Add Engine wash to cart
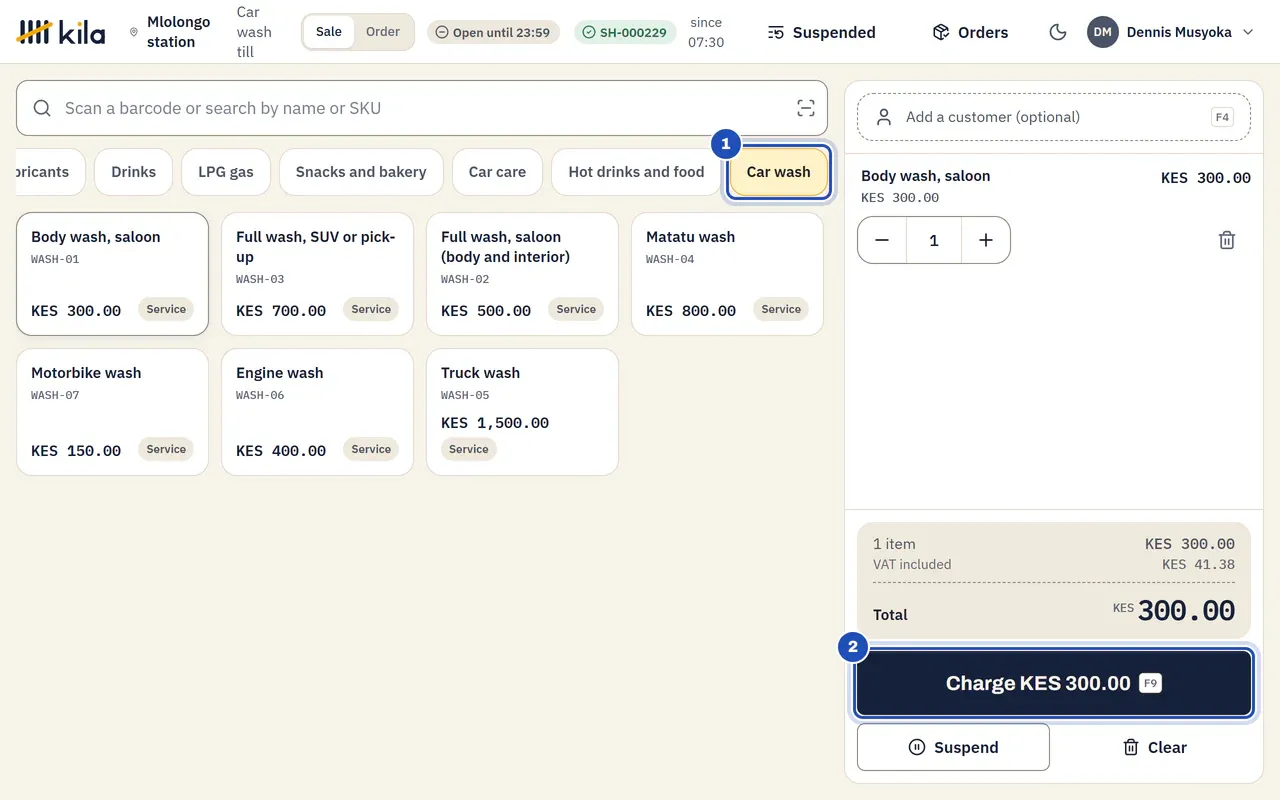1280x800 pixels. pos(317,412)
